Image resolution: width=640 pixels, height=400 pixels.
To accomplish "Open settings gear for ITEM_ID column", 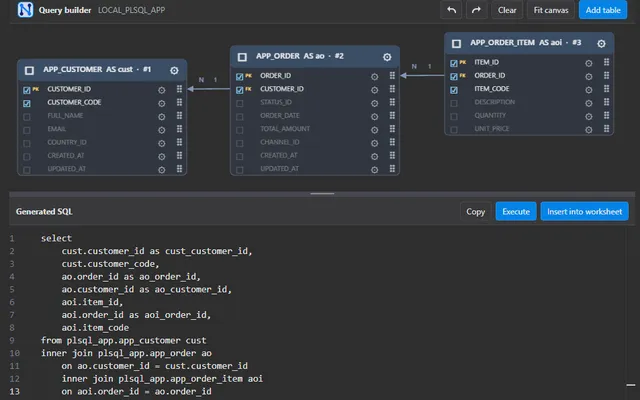I will [x=589, y=63].
